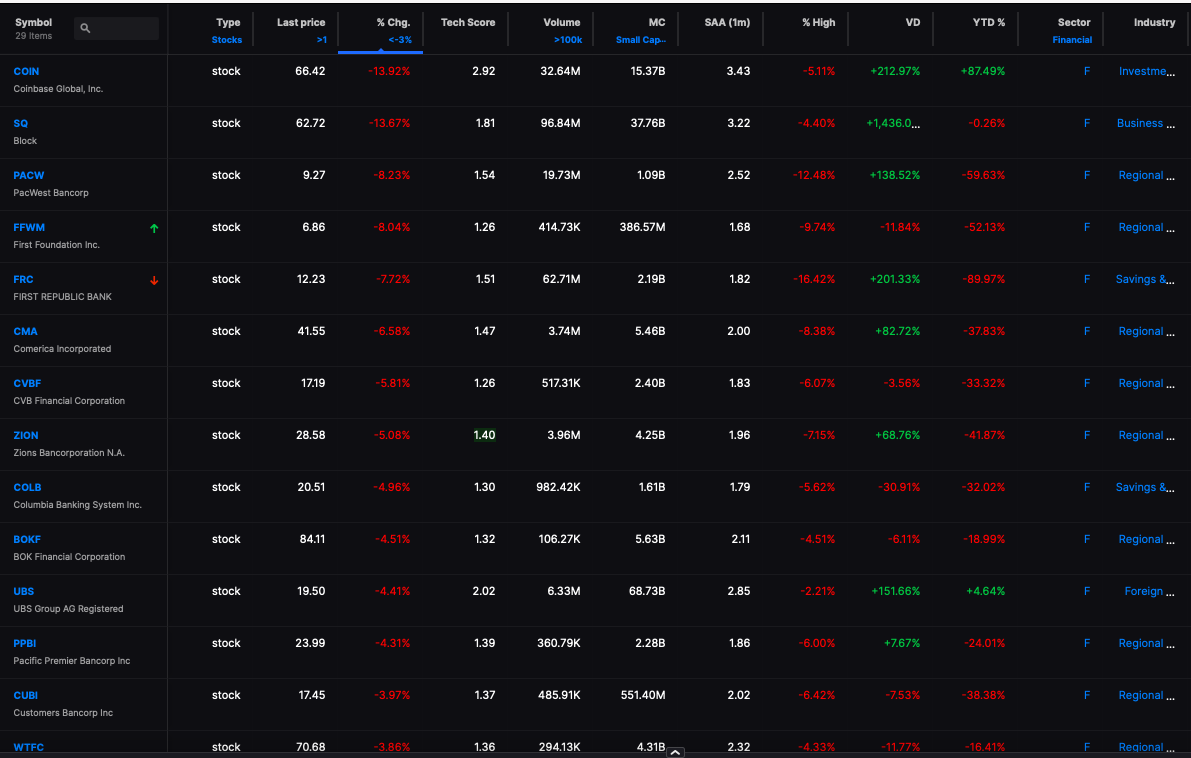
Task: Select UBS's 68.73B market cap cell
Action: click(x=647, y=592)
